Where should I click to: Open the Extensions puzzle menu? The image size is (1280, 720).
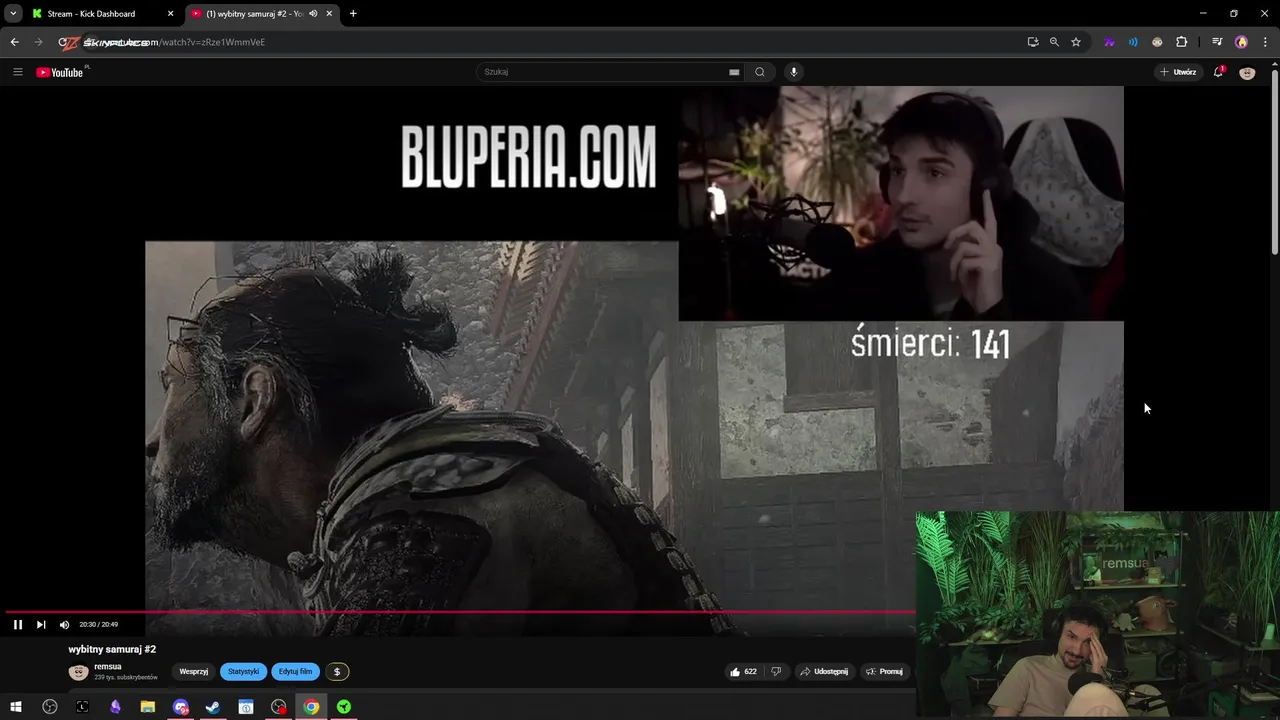click(x=1181, y=42)
